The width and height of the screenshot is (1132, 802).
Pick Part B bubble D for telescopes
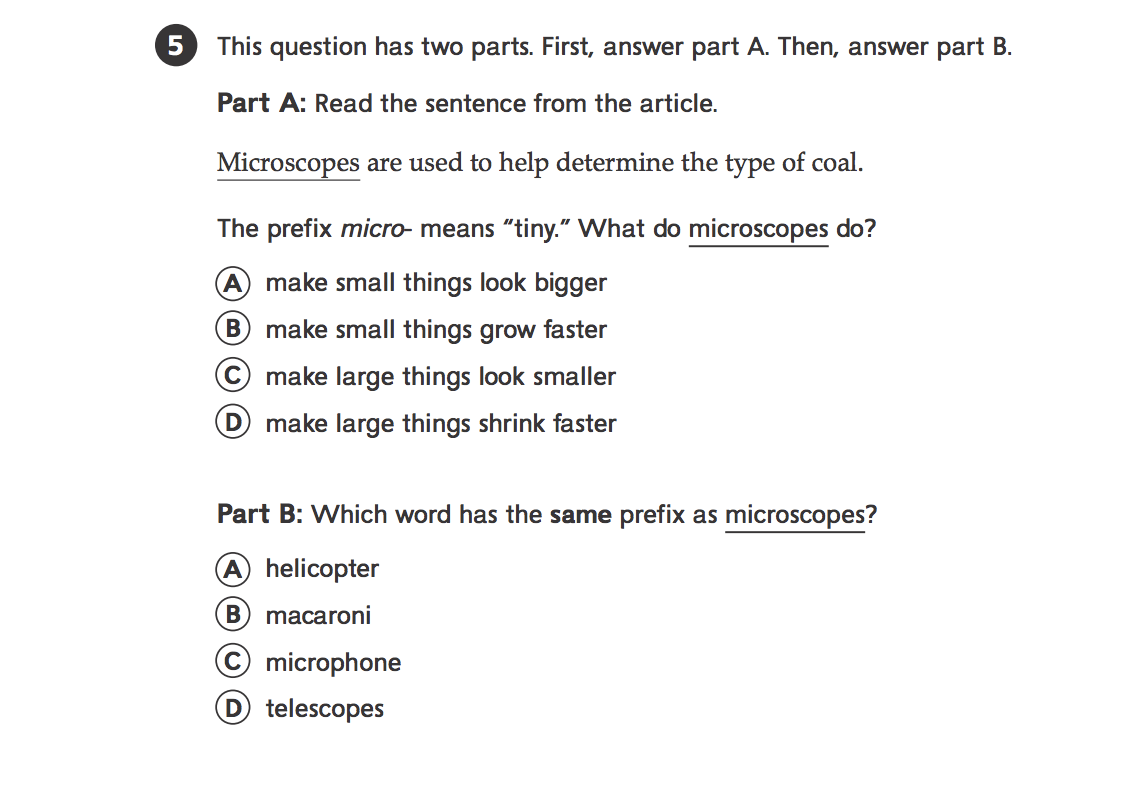point(232,709)
